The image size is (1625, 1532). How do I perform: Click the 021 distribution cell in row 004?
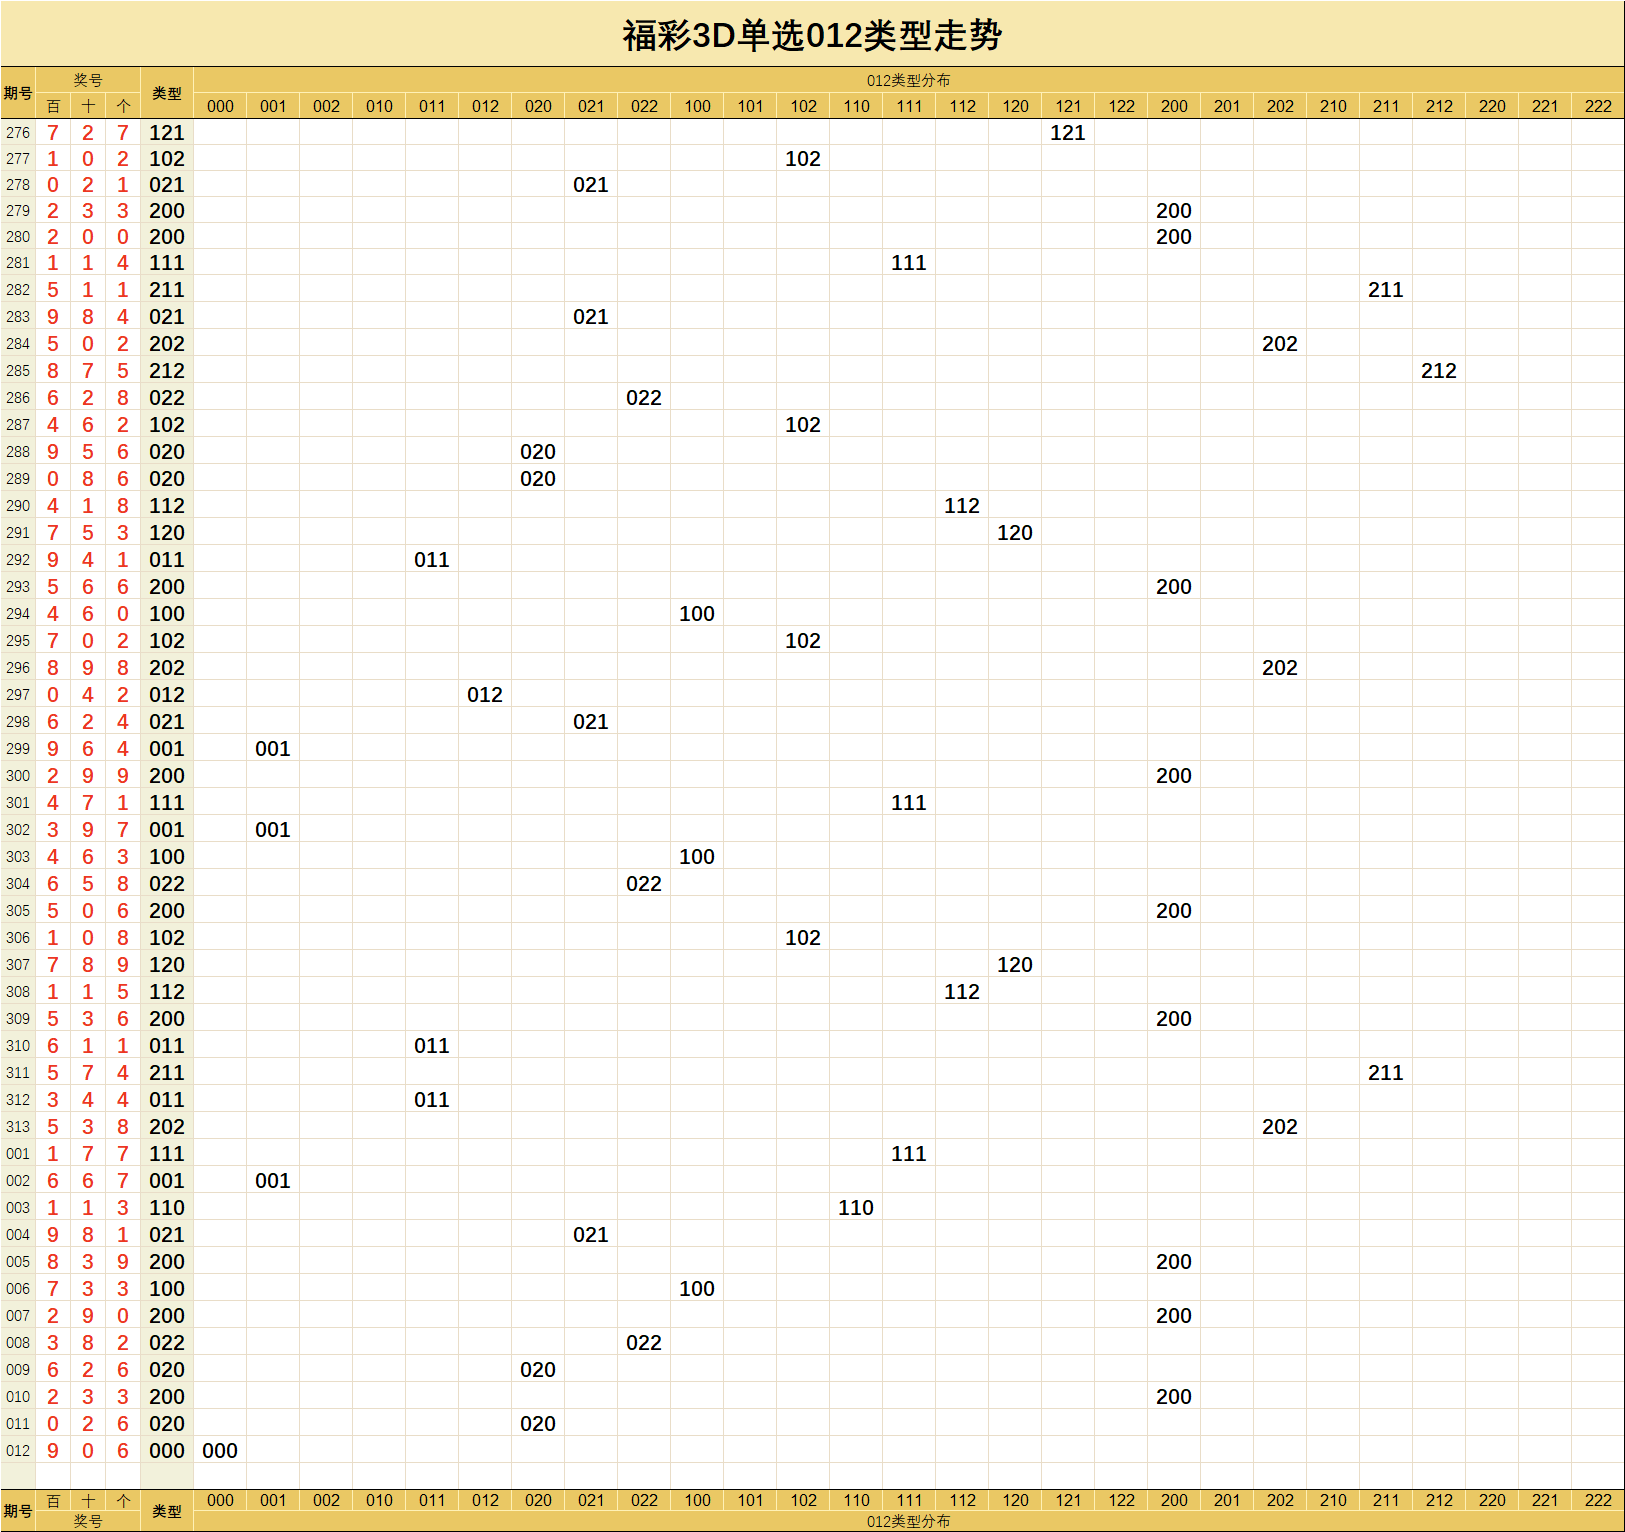pos(591,1234)
